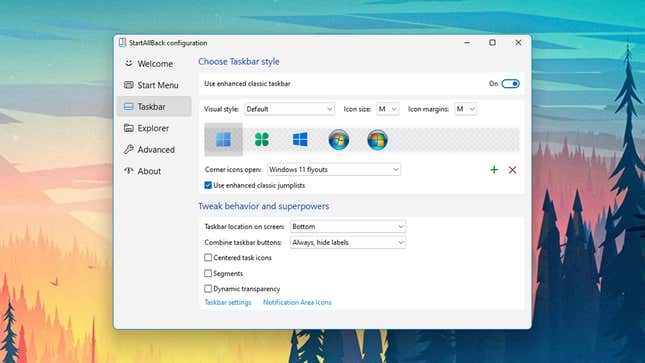645x363 pixels.
Task: Go to the Welcome page
Action: point(155,64)
